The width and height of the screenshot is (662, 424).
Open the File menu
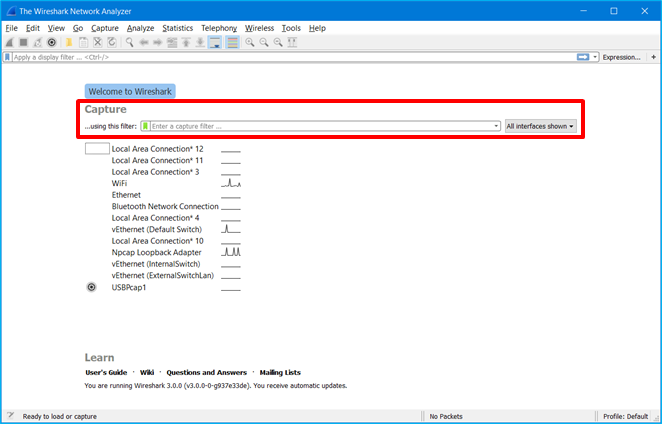point(11,28)
